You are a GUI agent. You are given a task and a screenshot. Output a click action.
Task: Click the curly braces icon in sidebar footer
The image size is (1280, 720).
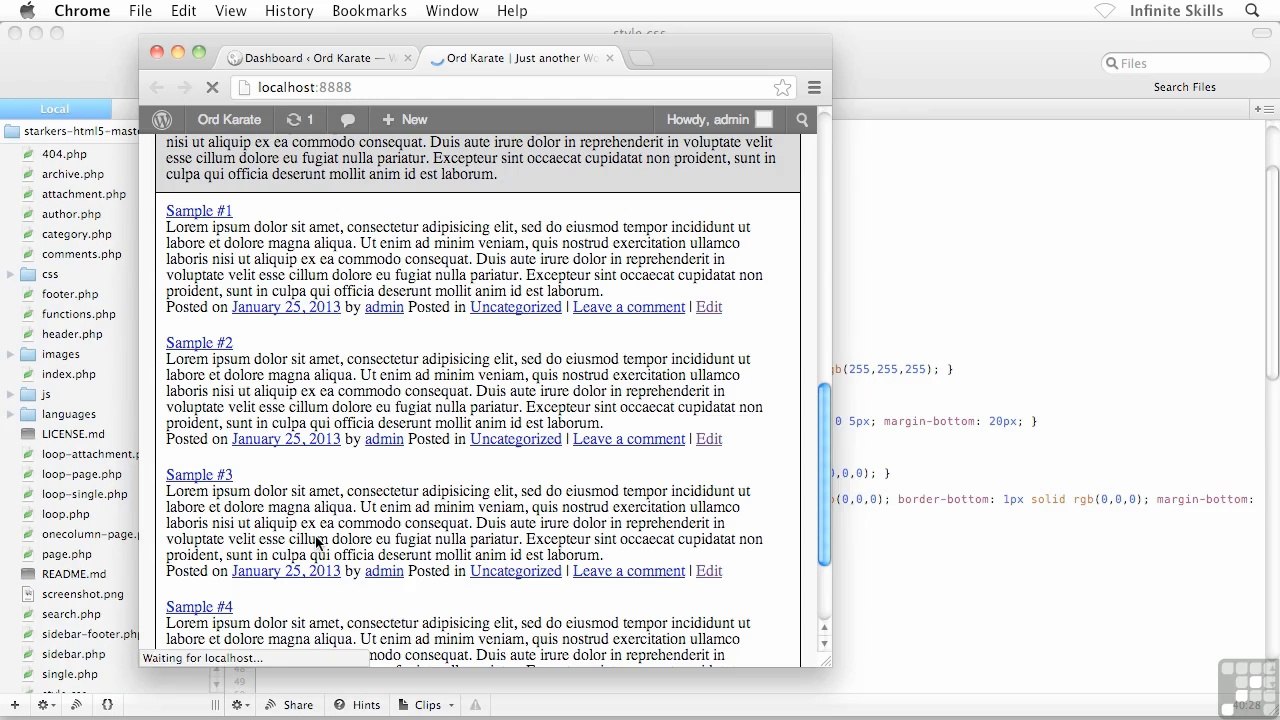point(107,705)
